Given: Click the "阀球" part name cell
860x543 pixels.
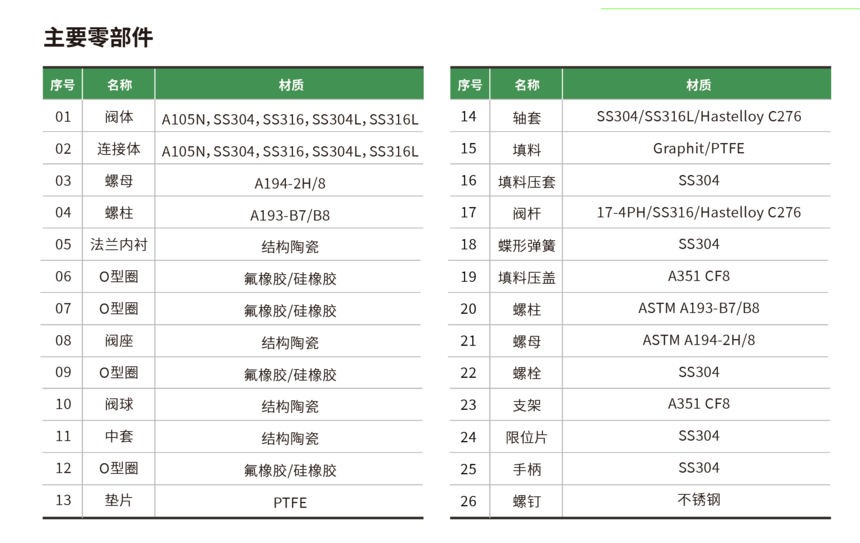Looking at the screenshot, I should tap(119, 405).
